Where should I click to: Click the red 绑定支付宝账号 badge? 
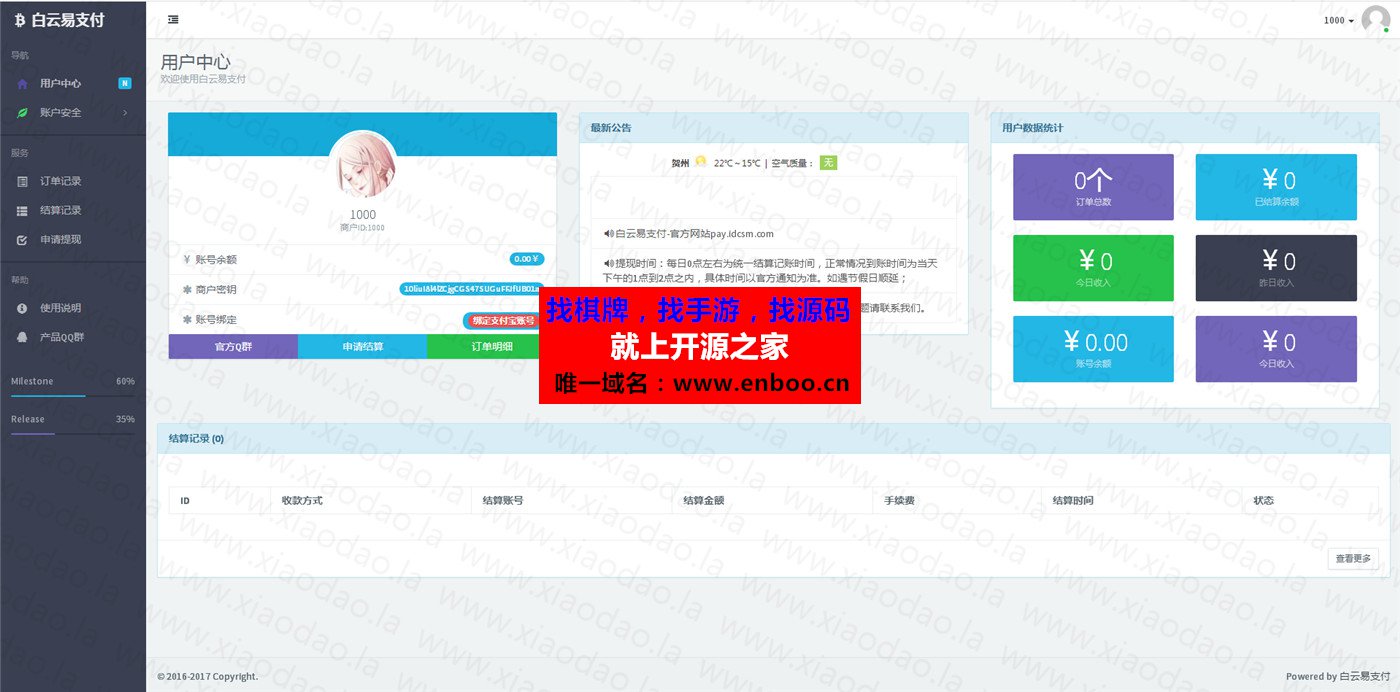(502, 320)
